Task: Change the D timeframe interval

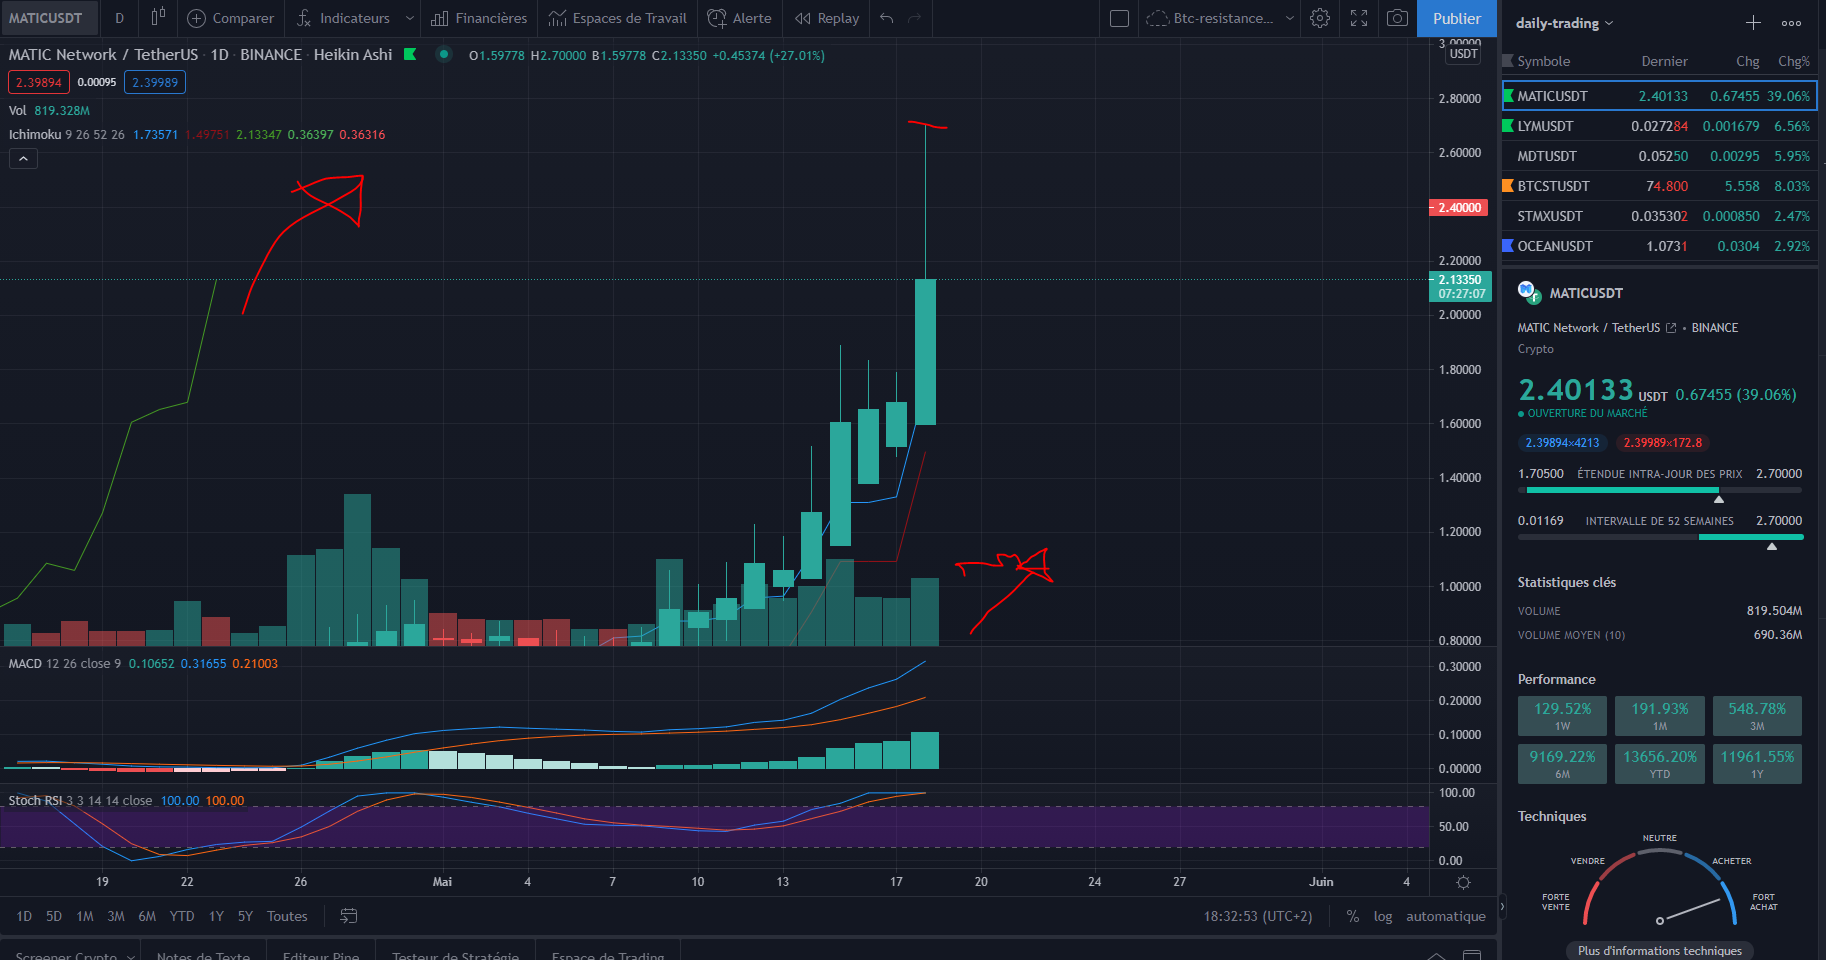Action: pos(120,18)
